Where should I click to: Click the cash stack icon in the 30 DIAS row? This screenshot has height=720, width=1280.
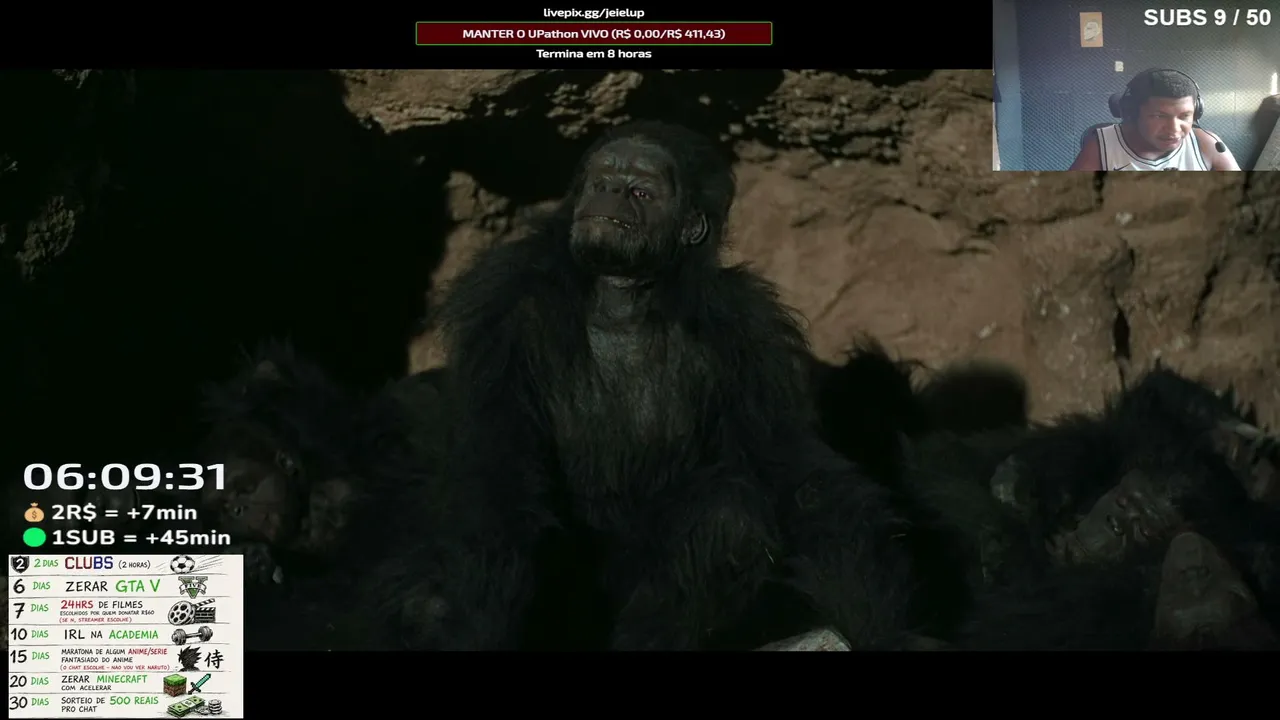[194, 706]
